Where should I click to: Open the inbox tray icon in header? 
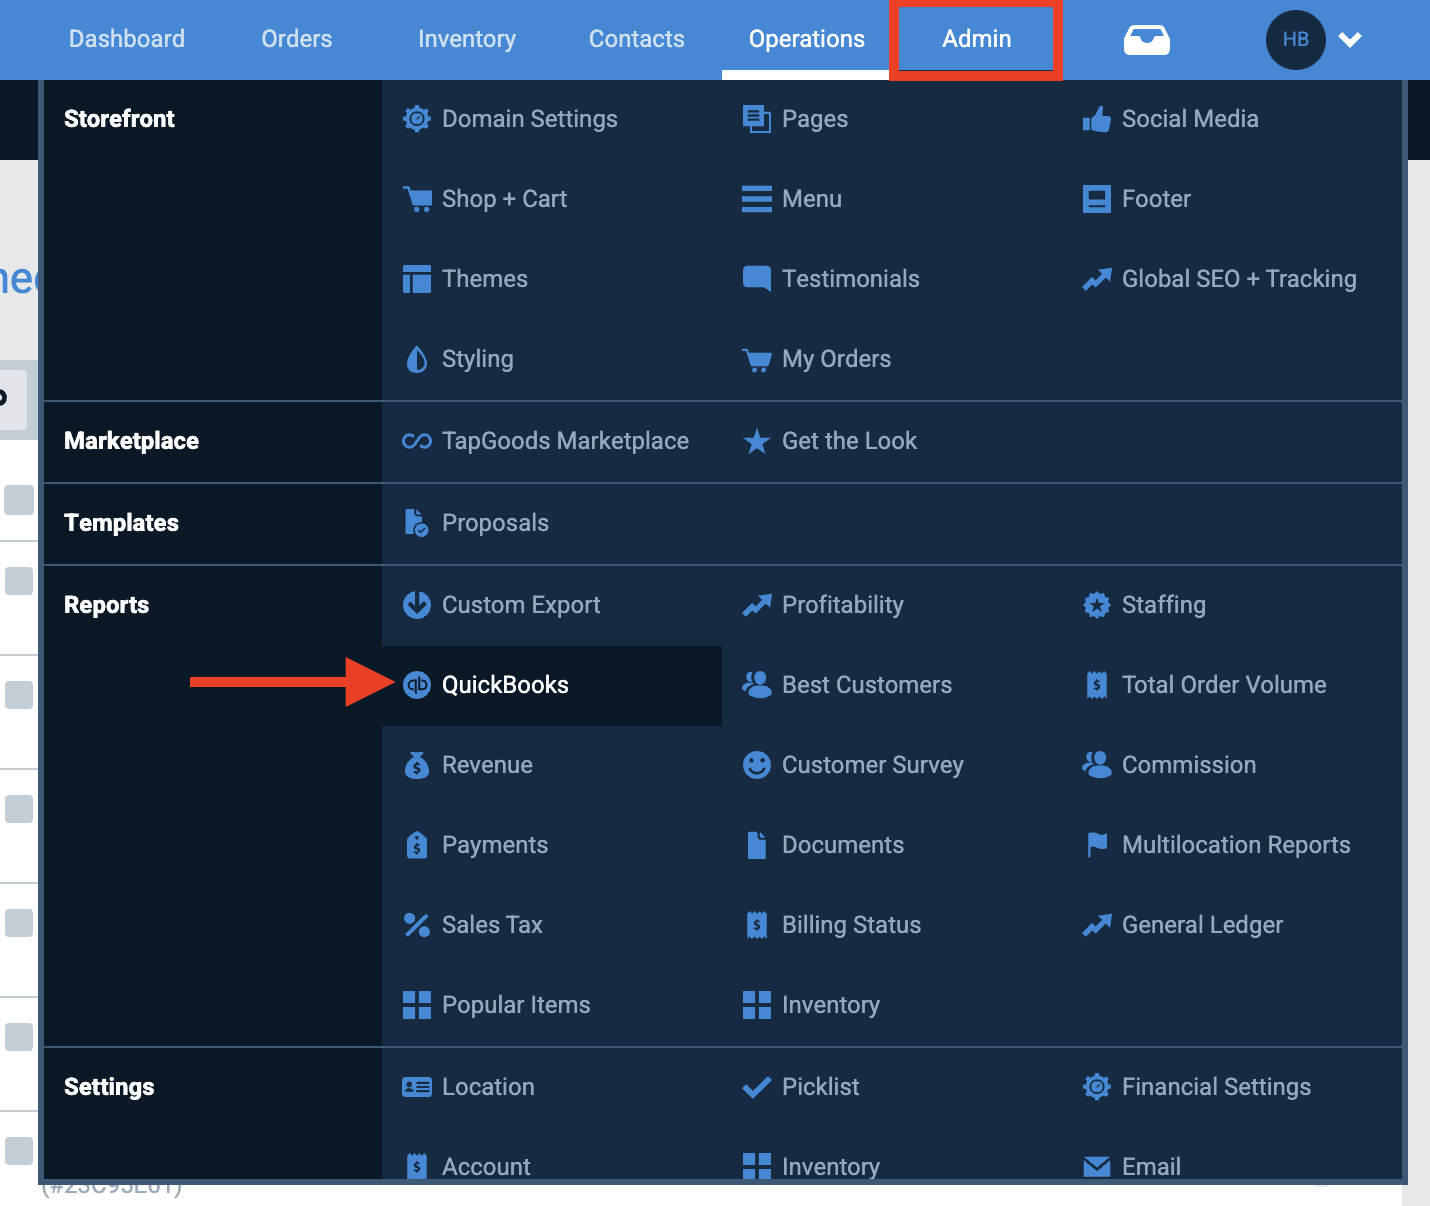click(1146, 40)
